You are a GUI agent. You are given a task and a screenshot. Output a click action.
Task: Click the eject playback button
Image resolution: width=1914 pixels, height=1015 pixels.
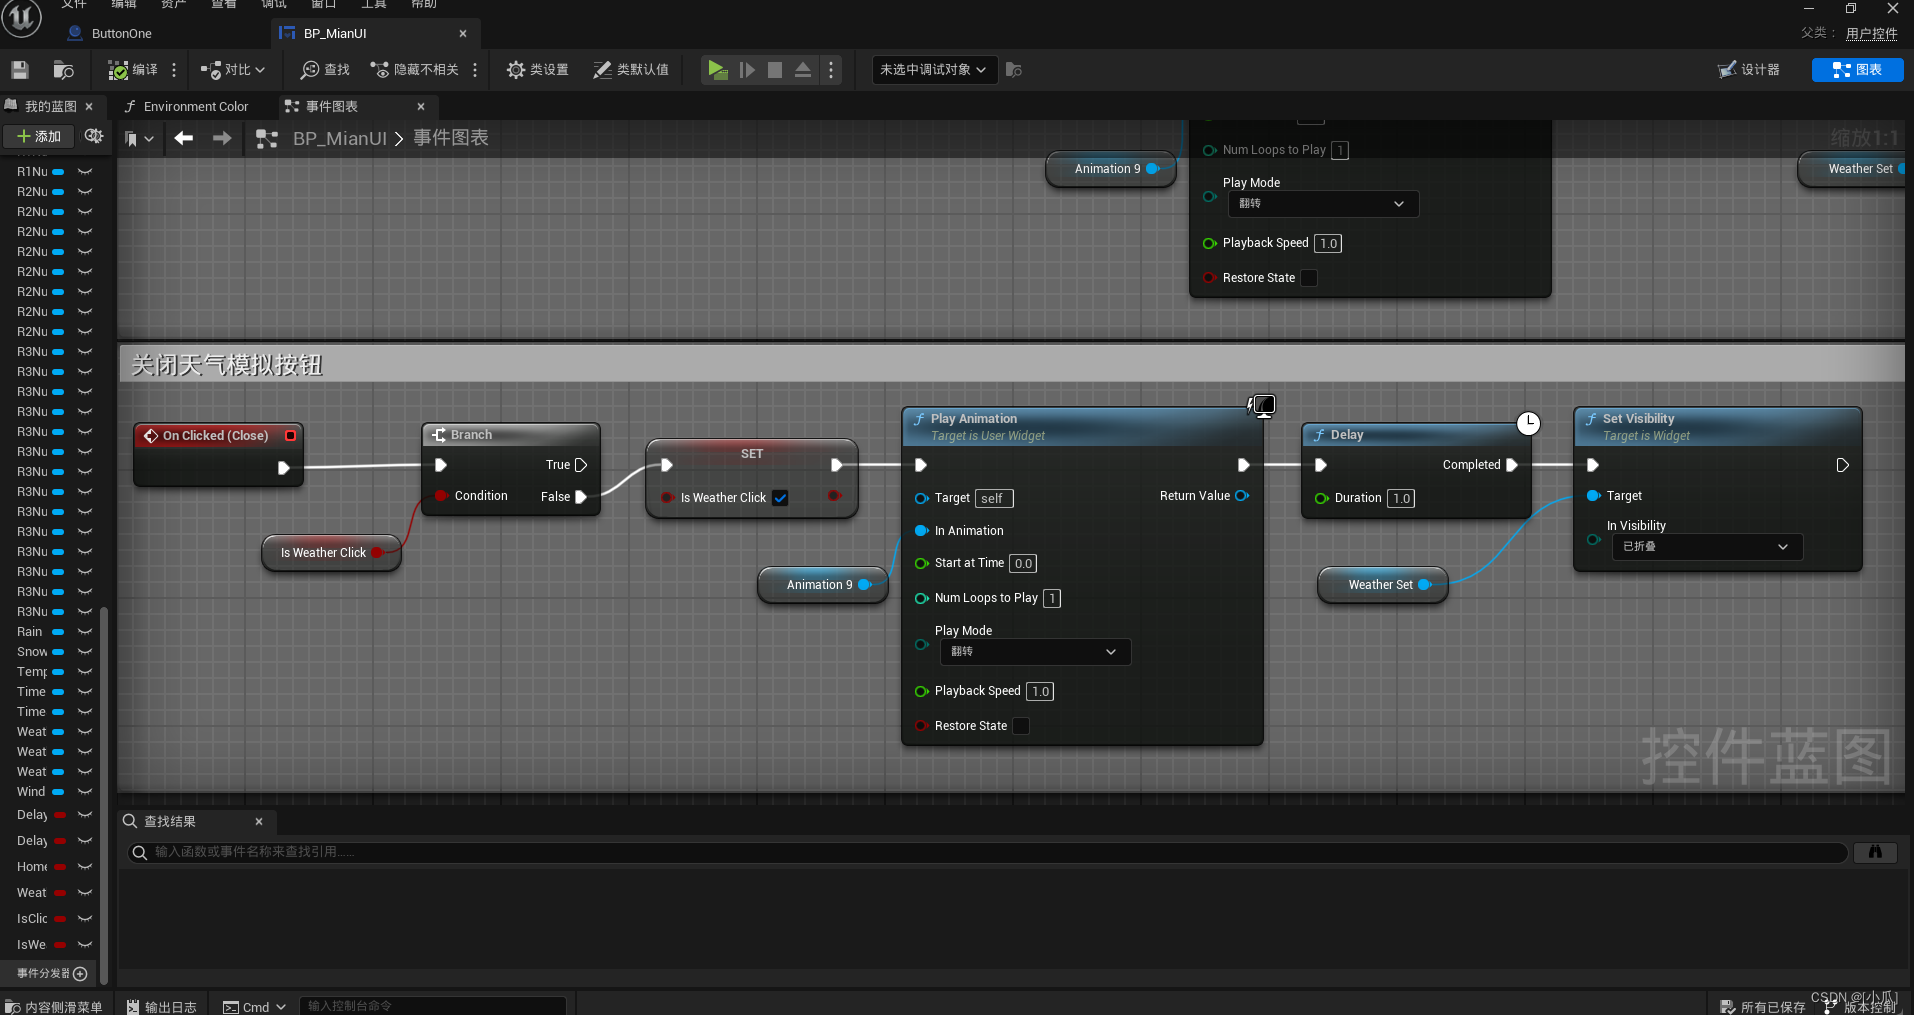click(803, 70)
